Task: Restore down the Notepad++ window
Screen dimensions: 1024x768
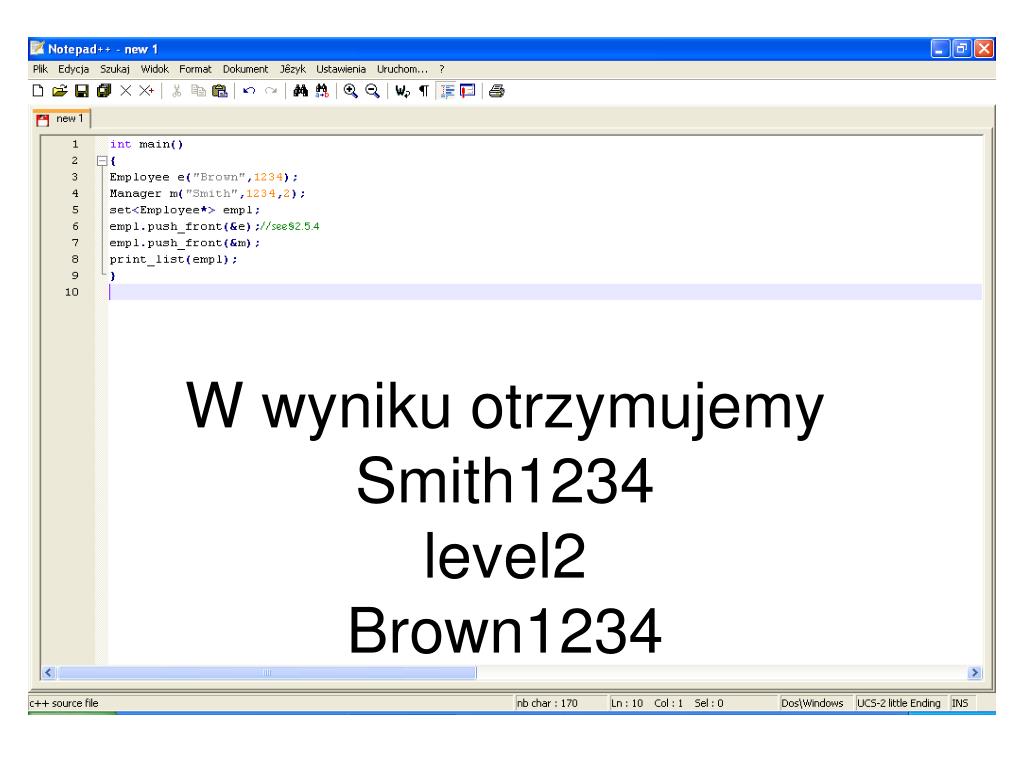Action: point(962,49)
